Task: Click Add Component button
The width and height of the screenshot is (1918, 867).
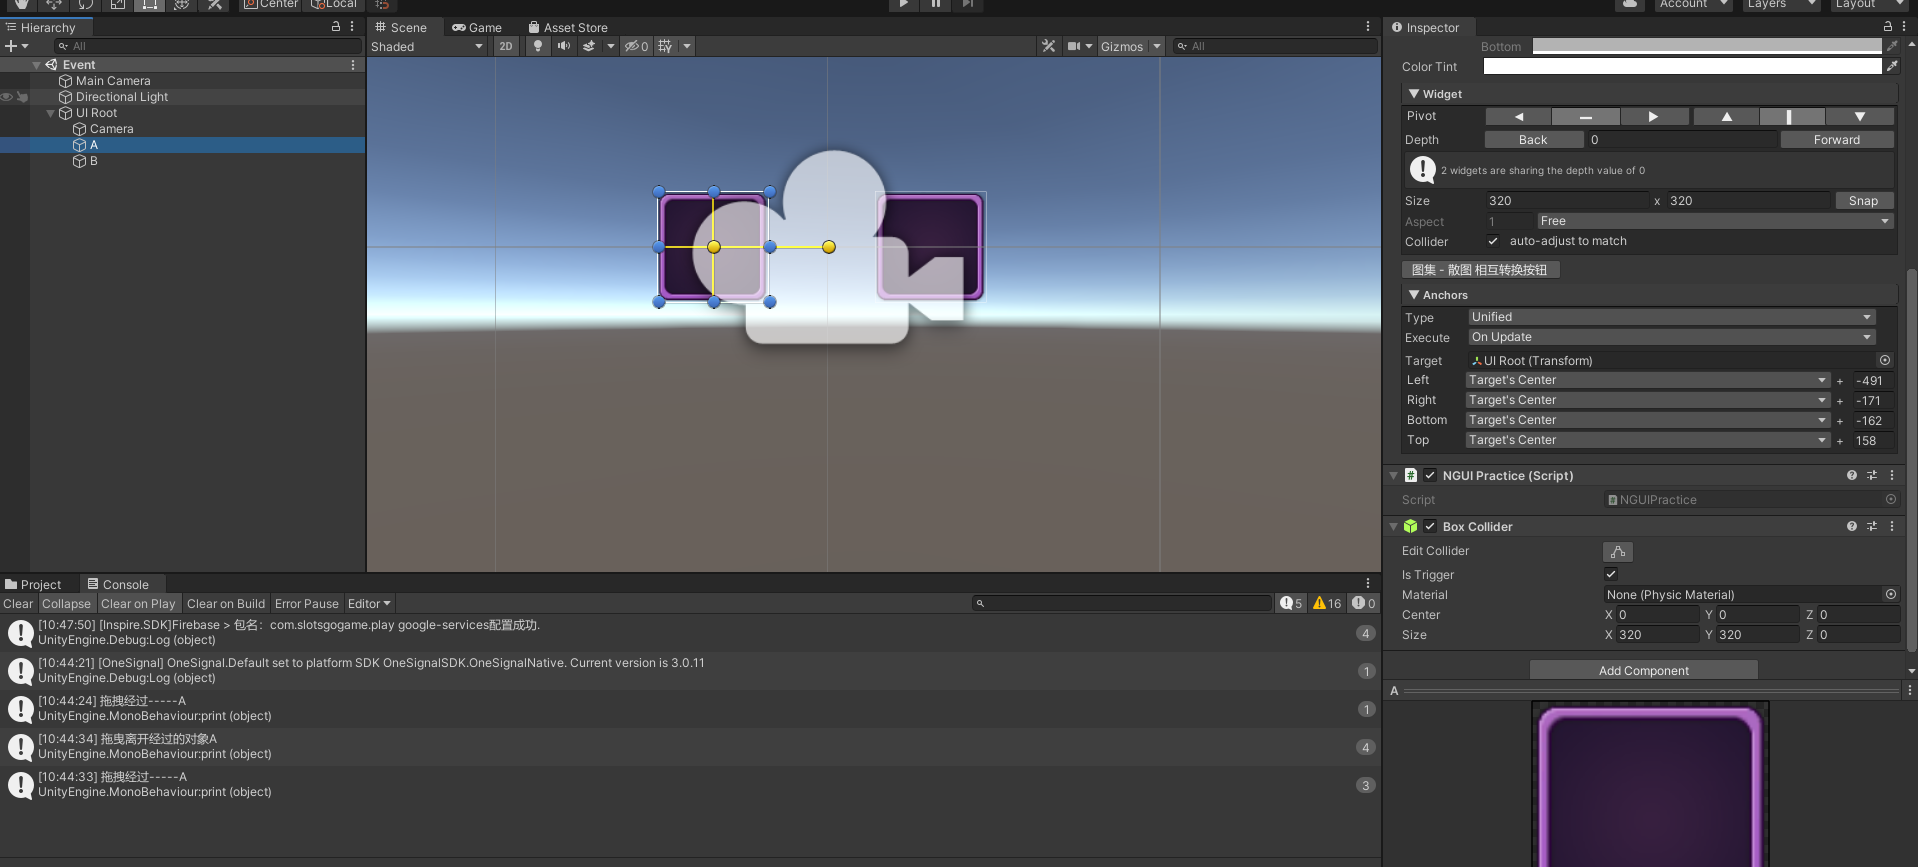Action: [1643, 670]
